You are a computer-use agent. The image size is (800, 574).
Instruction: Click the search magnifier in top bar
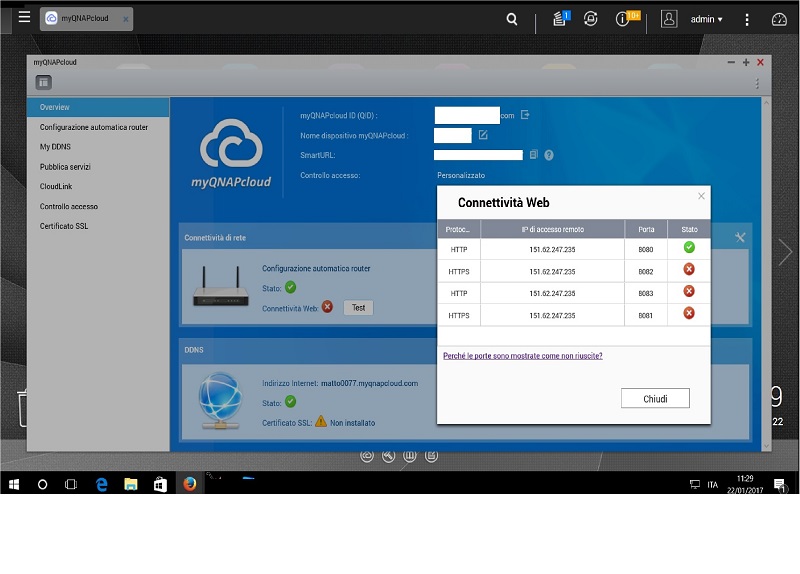coord(512,19)
